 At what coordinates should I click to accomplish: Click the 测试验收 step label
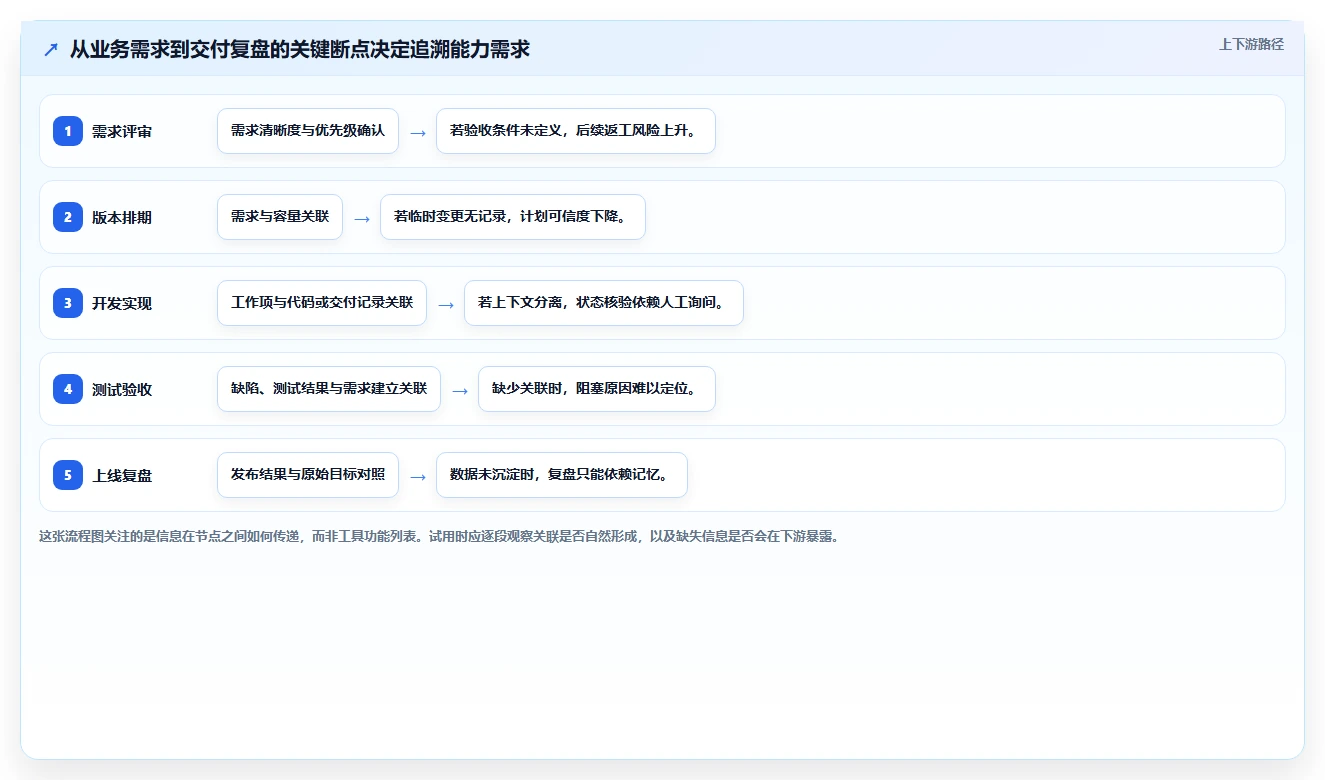pyautogui.click(x=122, y=389)
